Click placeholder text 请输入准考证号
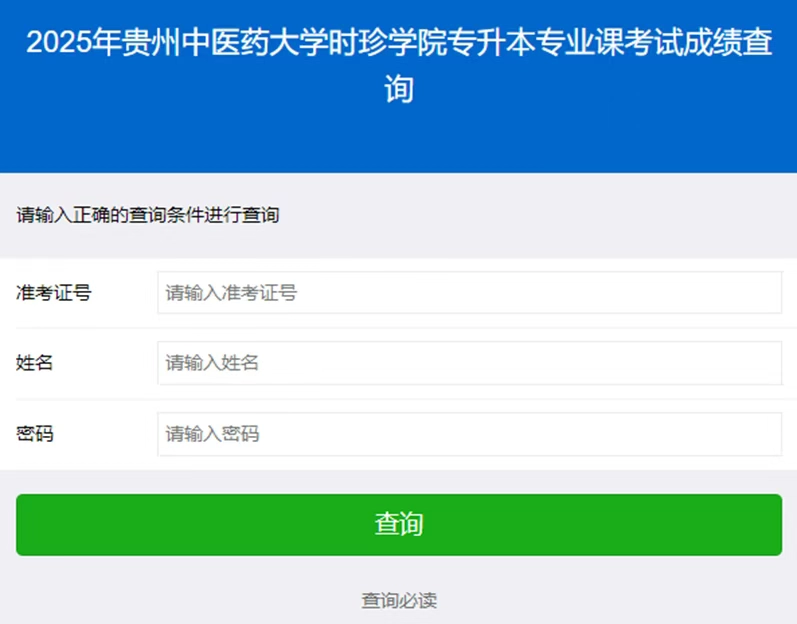 tap(231, 293)
